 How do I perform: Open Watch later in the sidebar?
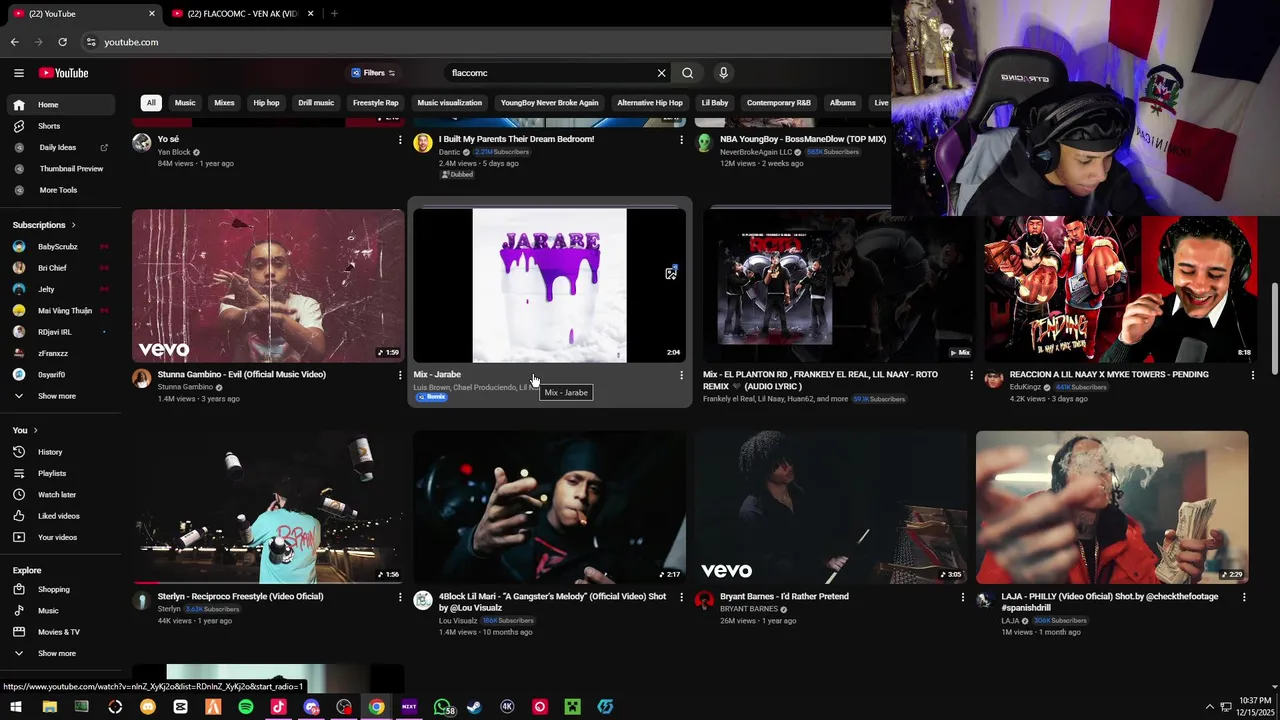click(x=60, y=494)
